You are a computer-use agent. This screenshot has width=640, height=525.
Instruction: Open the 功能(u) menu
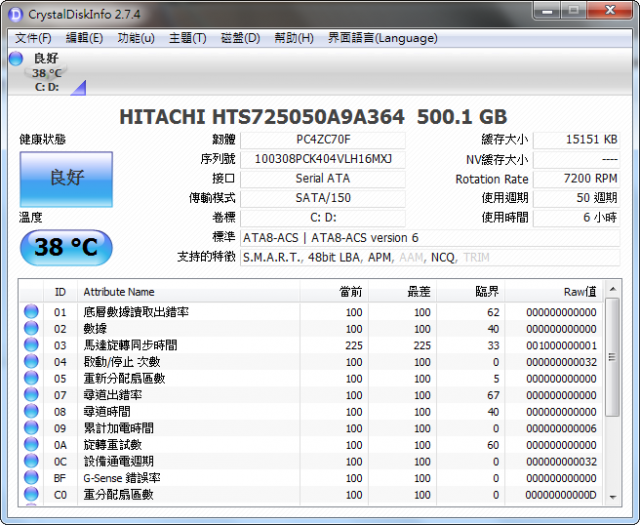[x=136, y=38]
